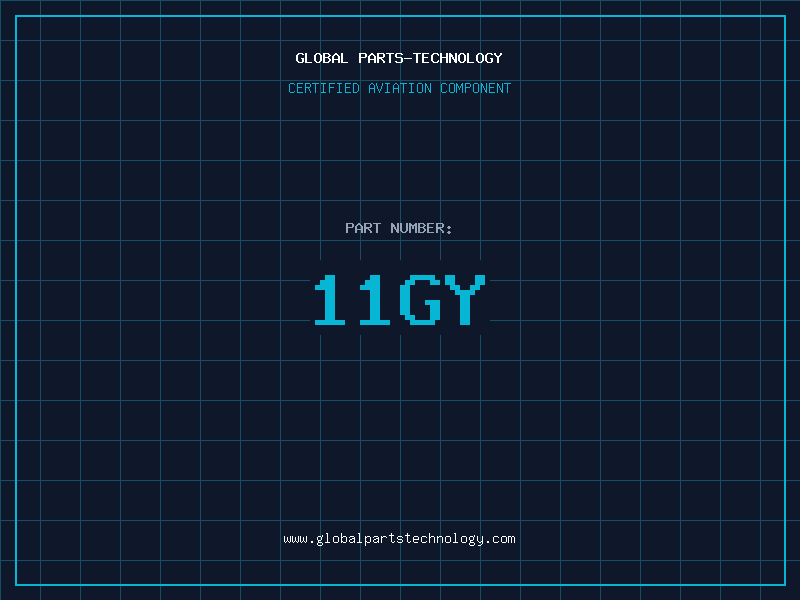
Task: Select the CERTIFIED AVIATION COMPONENT subtitle
Action: click(x=399, y=88)
